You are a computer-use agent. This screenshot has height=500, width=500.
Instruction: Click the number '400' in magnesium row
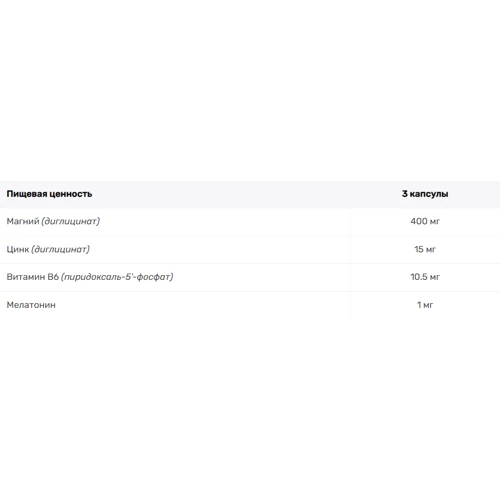pyautogui.click(x=419, y=221)
